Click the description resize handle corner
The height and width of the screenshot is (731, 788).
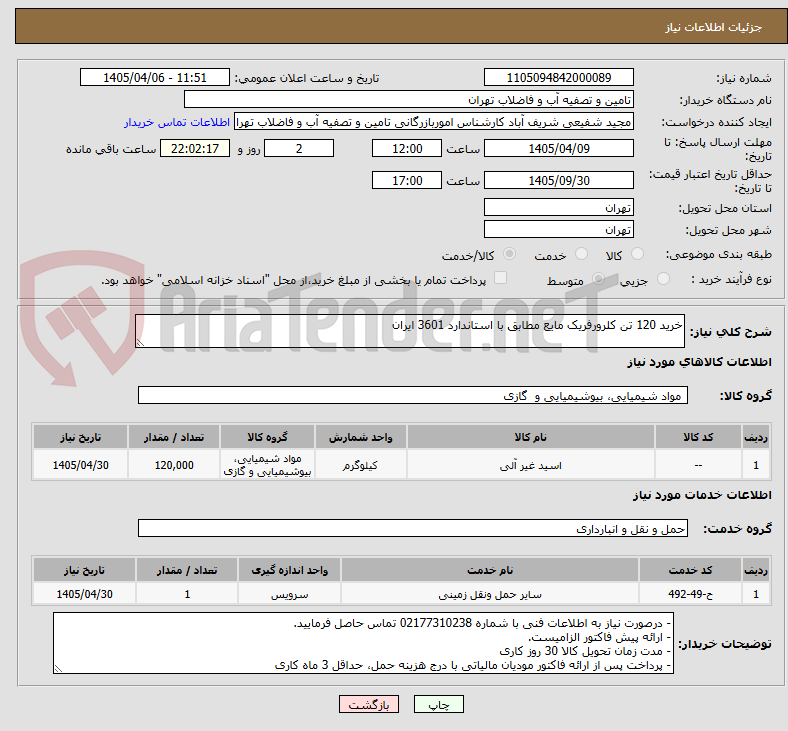(x=140, y=342)
